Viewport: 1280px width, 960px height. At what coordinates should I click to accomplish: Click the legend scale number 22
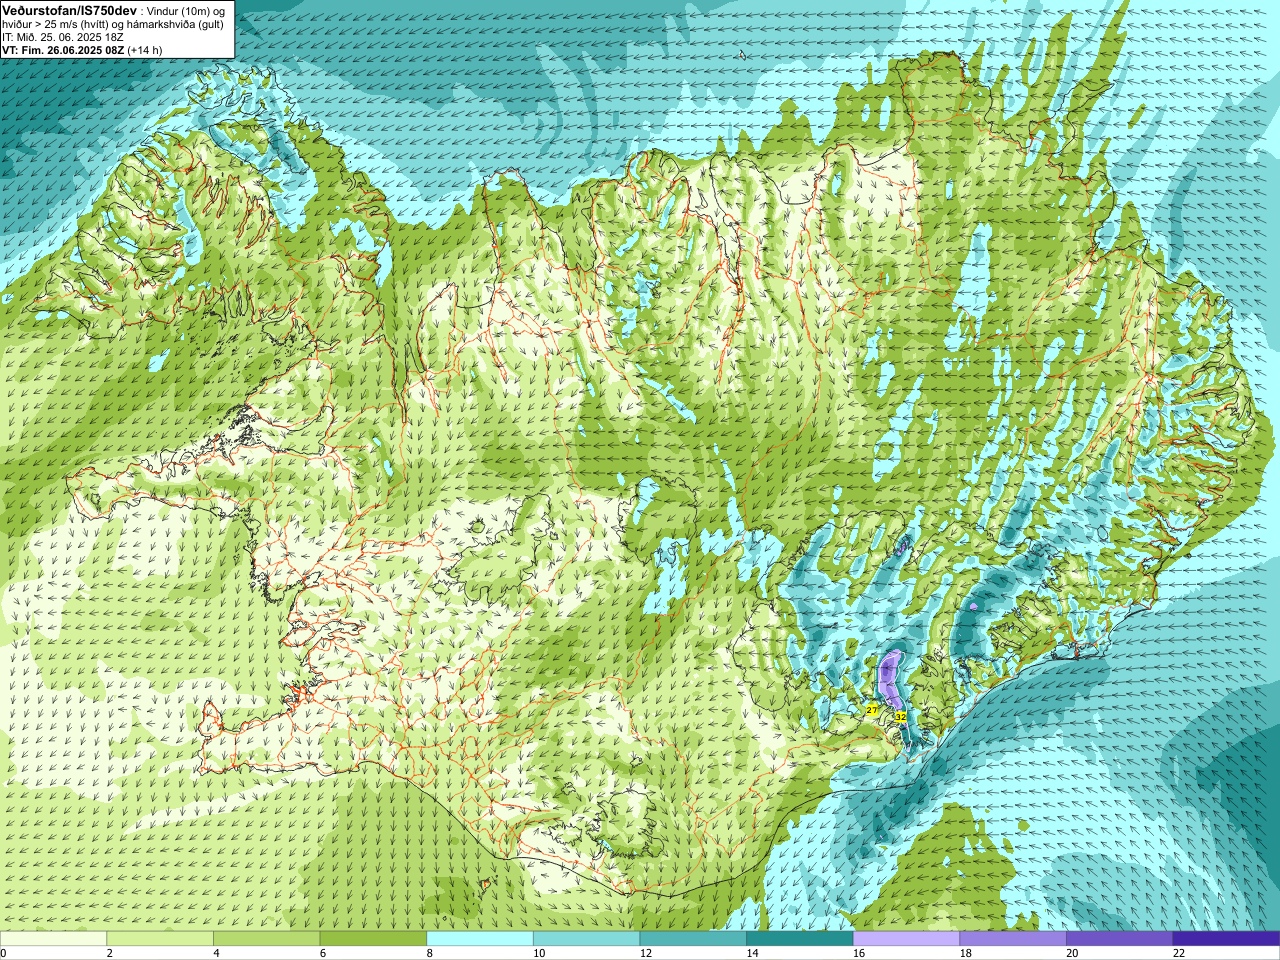point(1179,953)
